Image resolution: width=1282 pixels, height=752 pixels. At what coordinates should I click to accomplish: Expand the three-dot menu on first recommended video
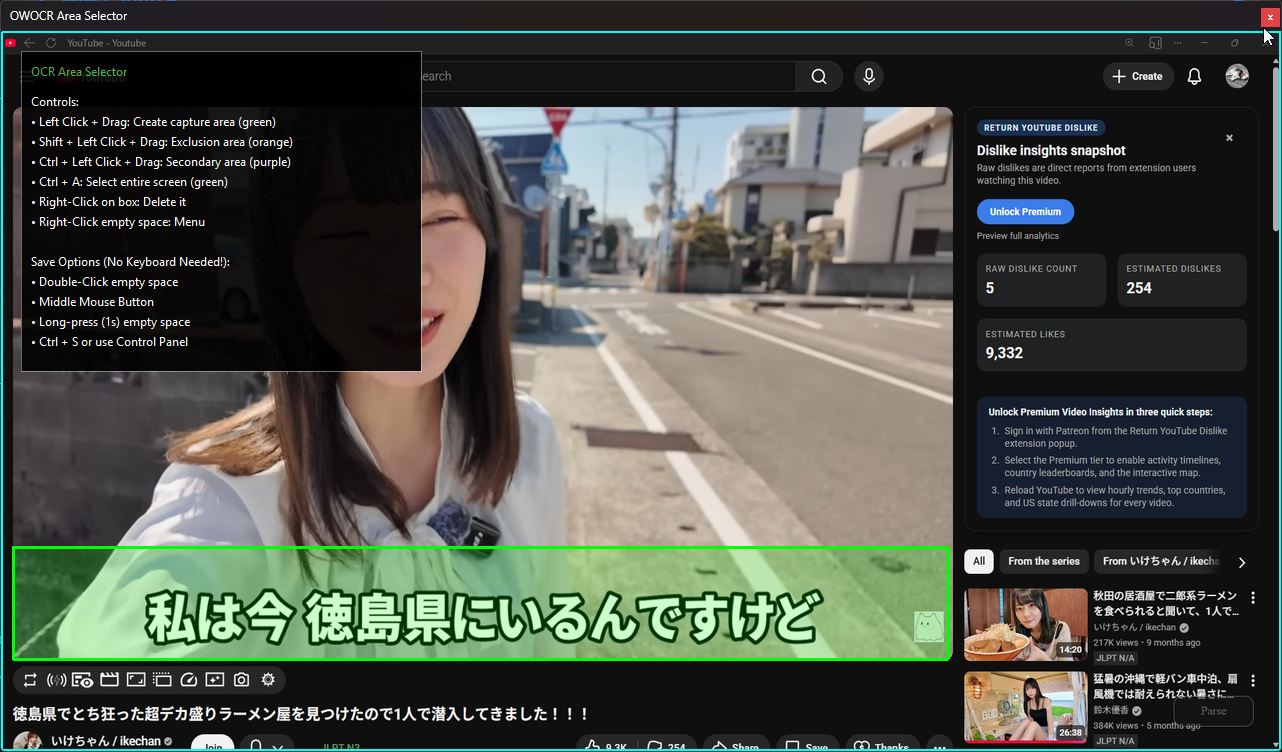(x=1253, y=598)
